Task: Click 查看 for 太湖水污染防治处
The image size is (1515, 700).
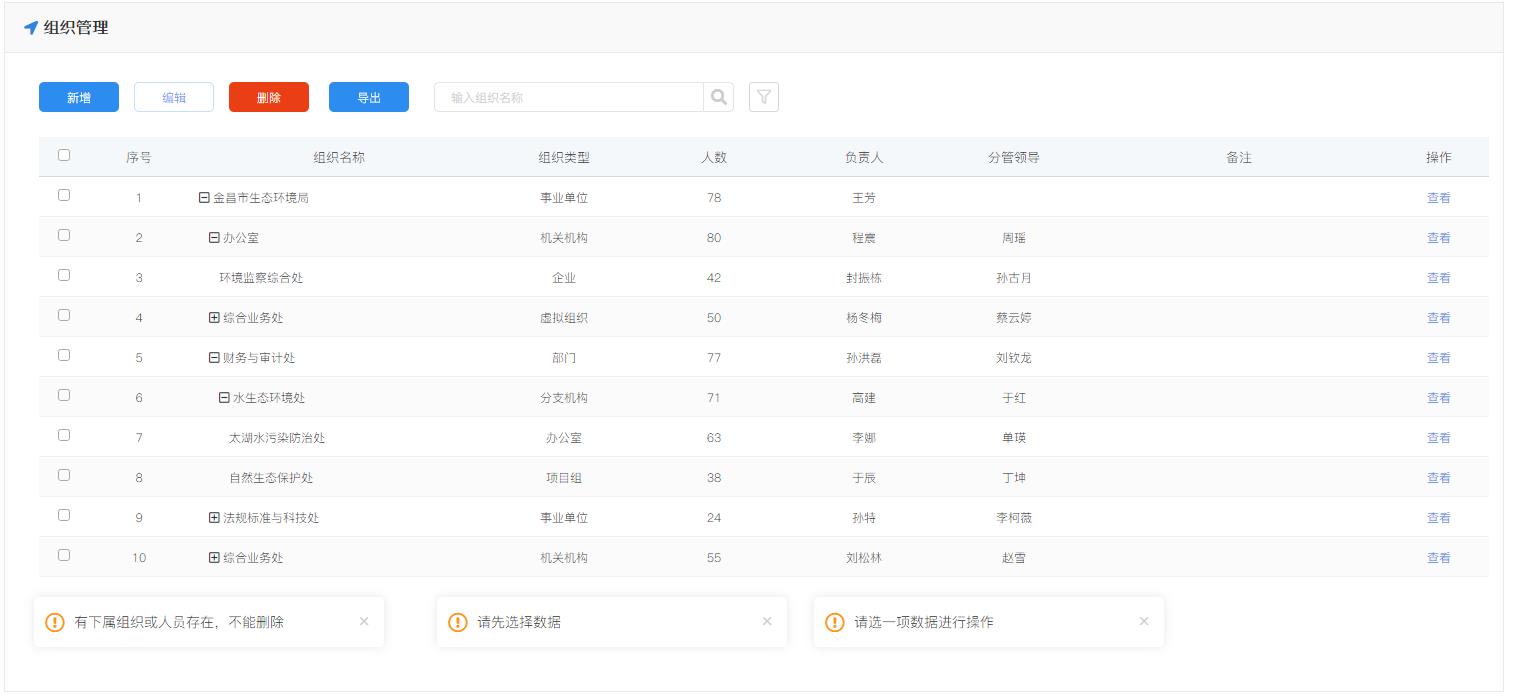Action: pos(1439,438)
